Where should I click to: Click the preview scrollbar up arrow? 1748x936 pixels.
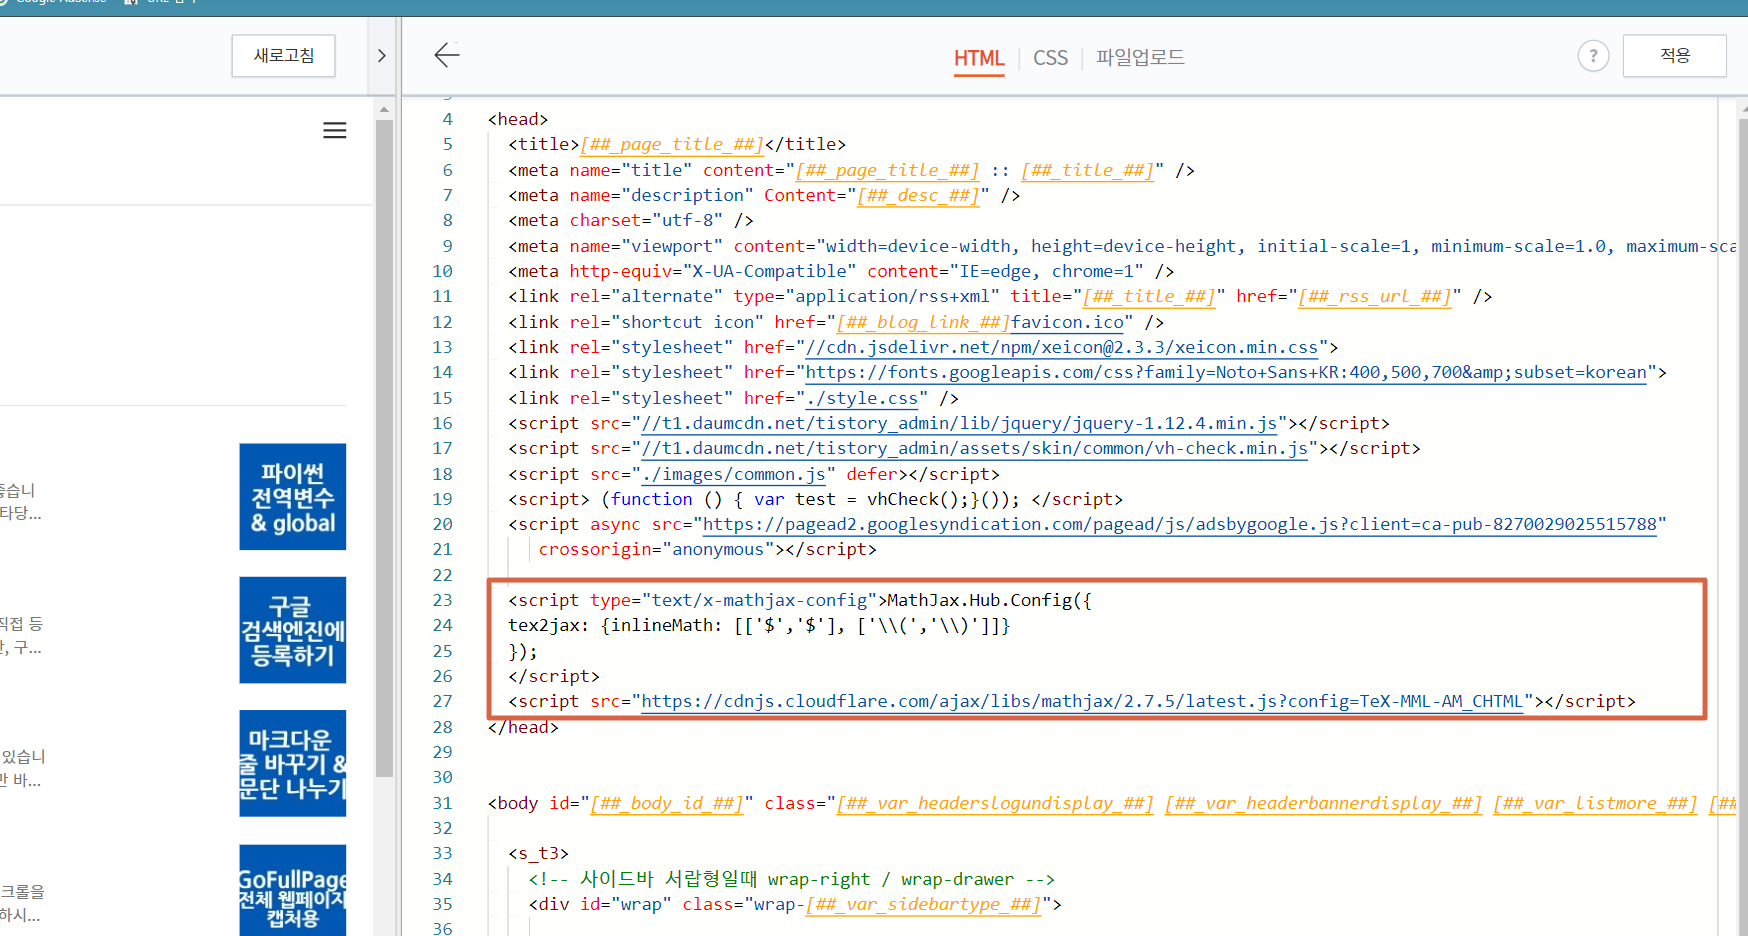pos(384,108)
